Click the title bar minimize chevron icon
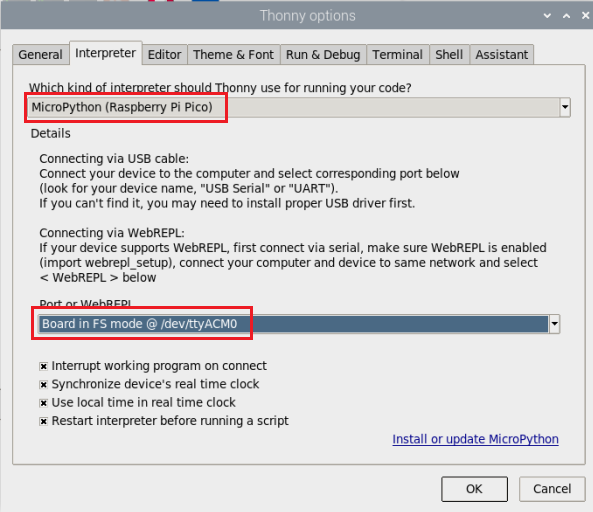593x512 pixels. tap(547, 16)
